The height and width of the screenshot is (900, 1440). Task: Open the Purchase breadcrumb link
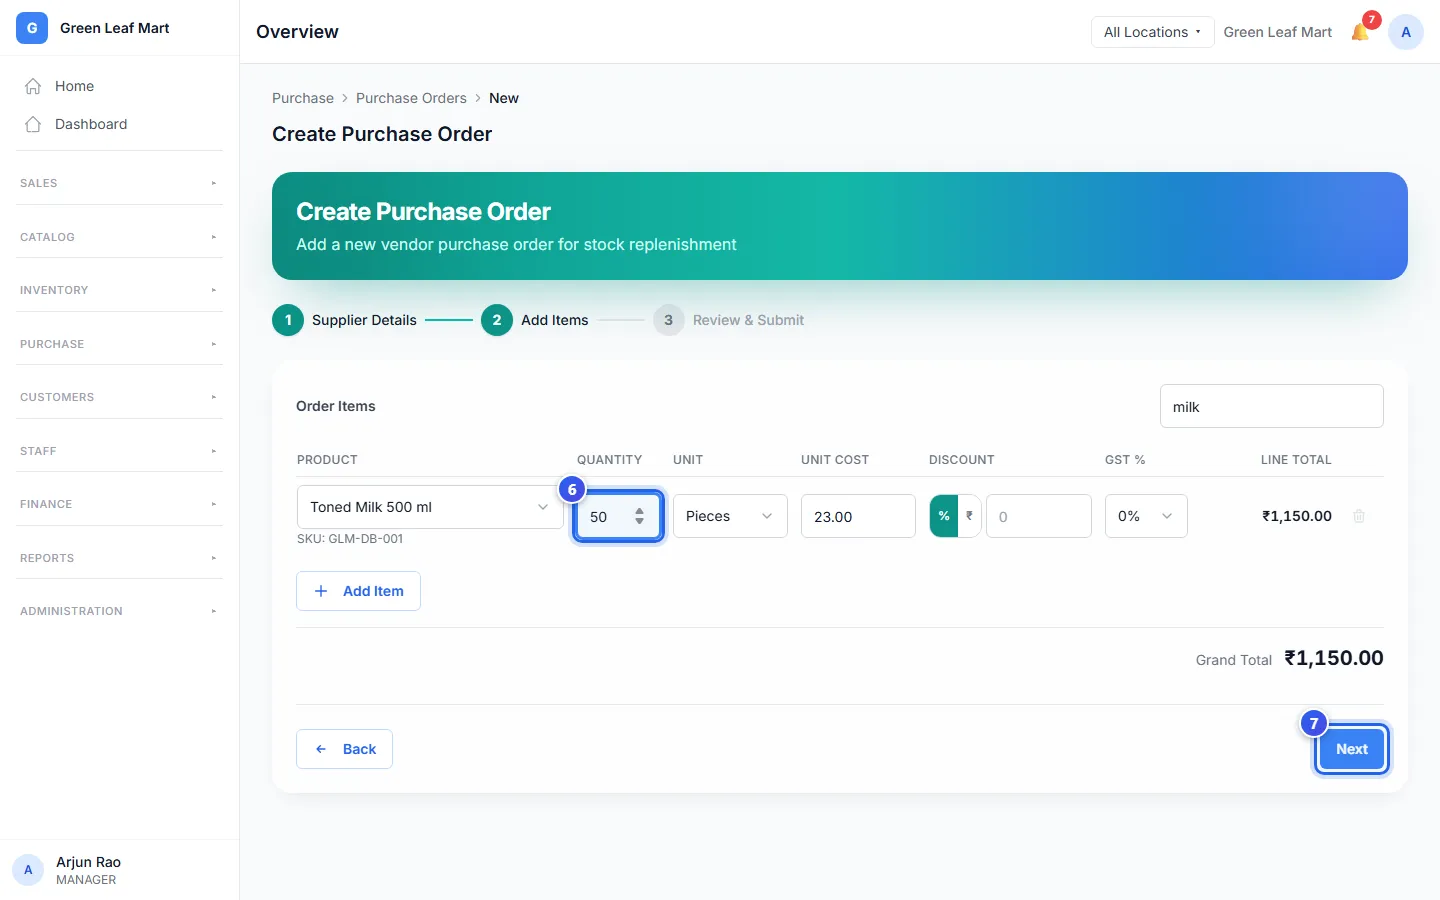tap(303, 98)
